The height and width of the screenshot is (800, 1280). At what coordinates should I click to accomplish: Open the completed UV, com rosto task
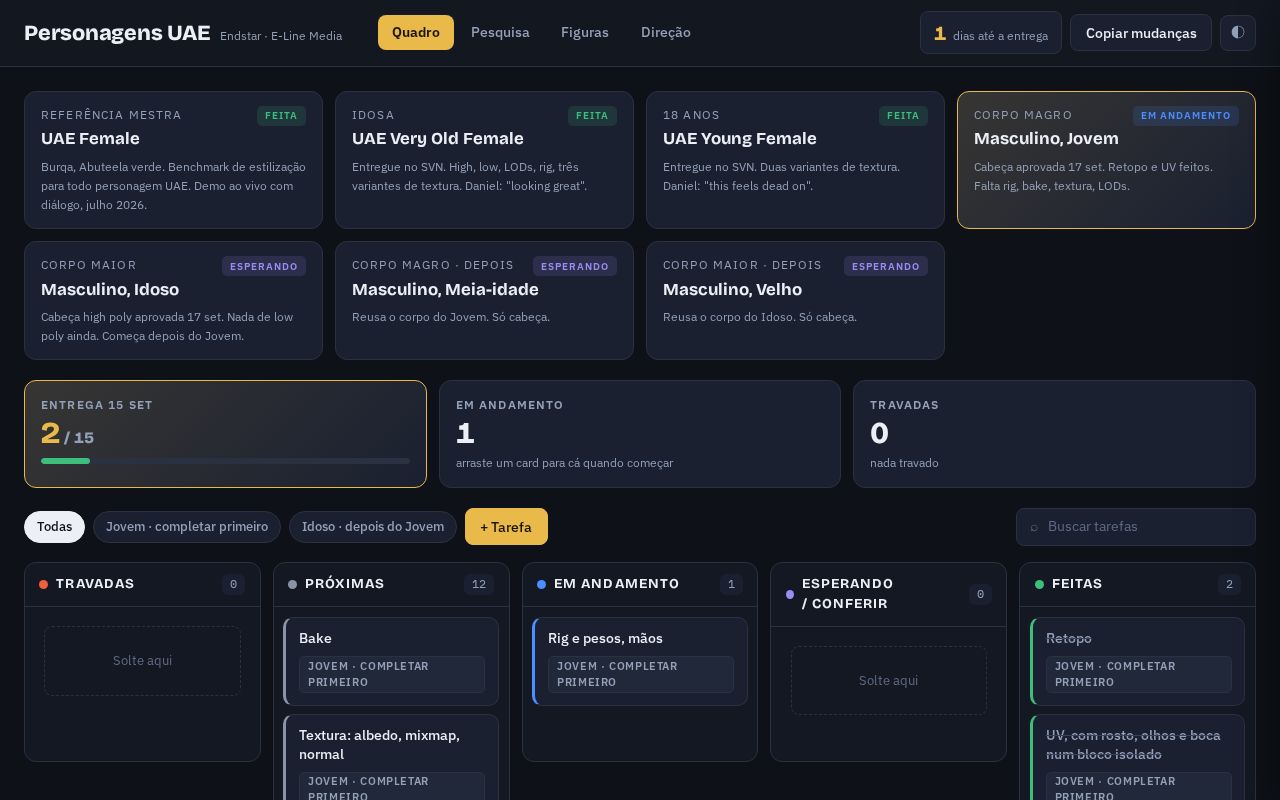1138,758
